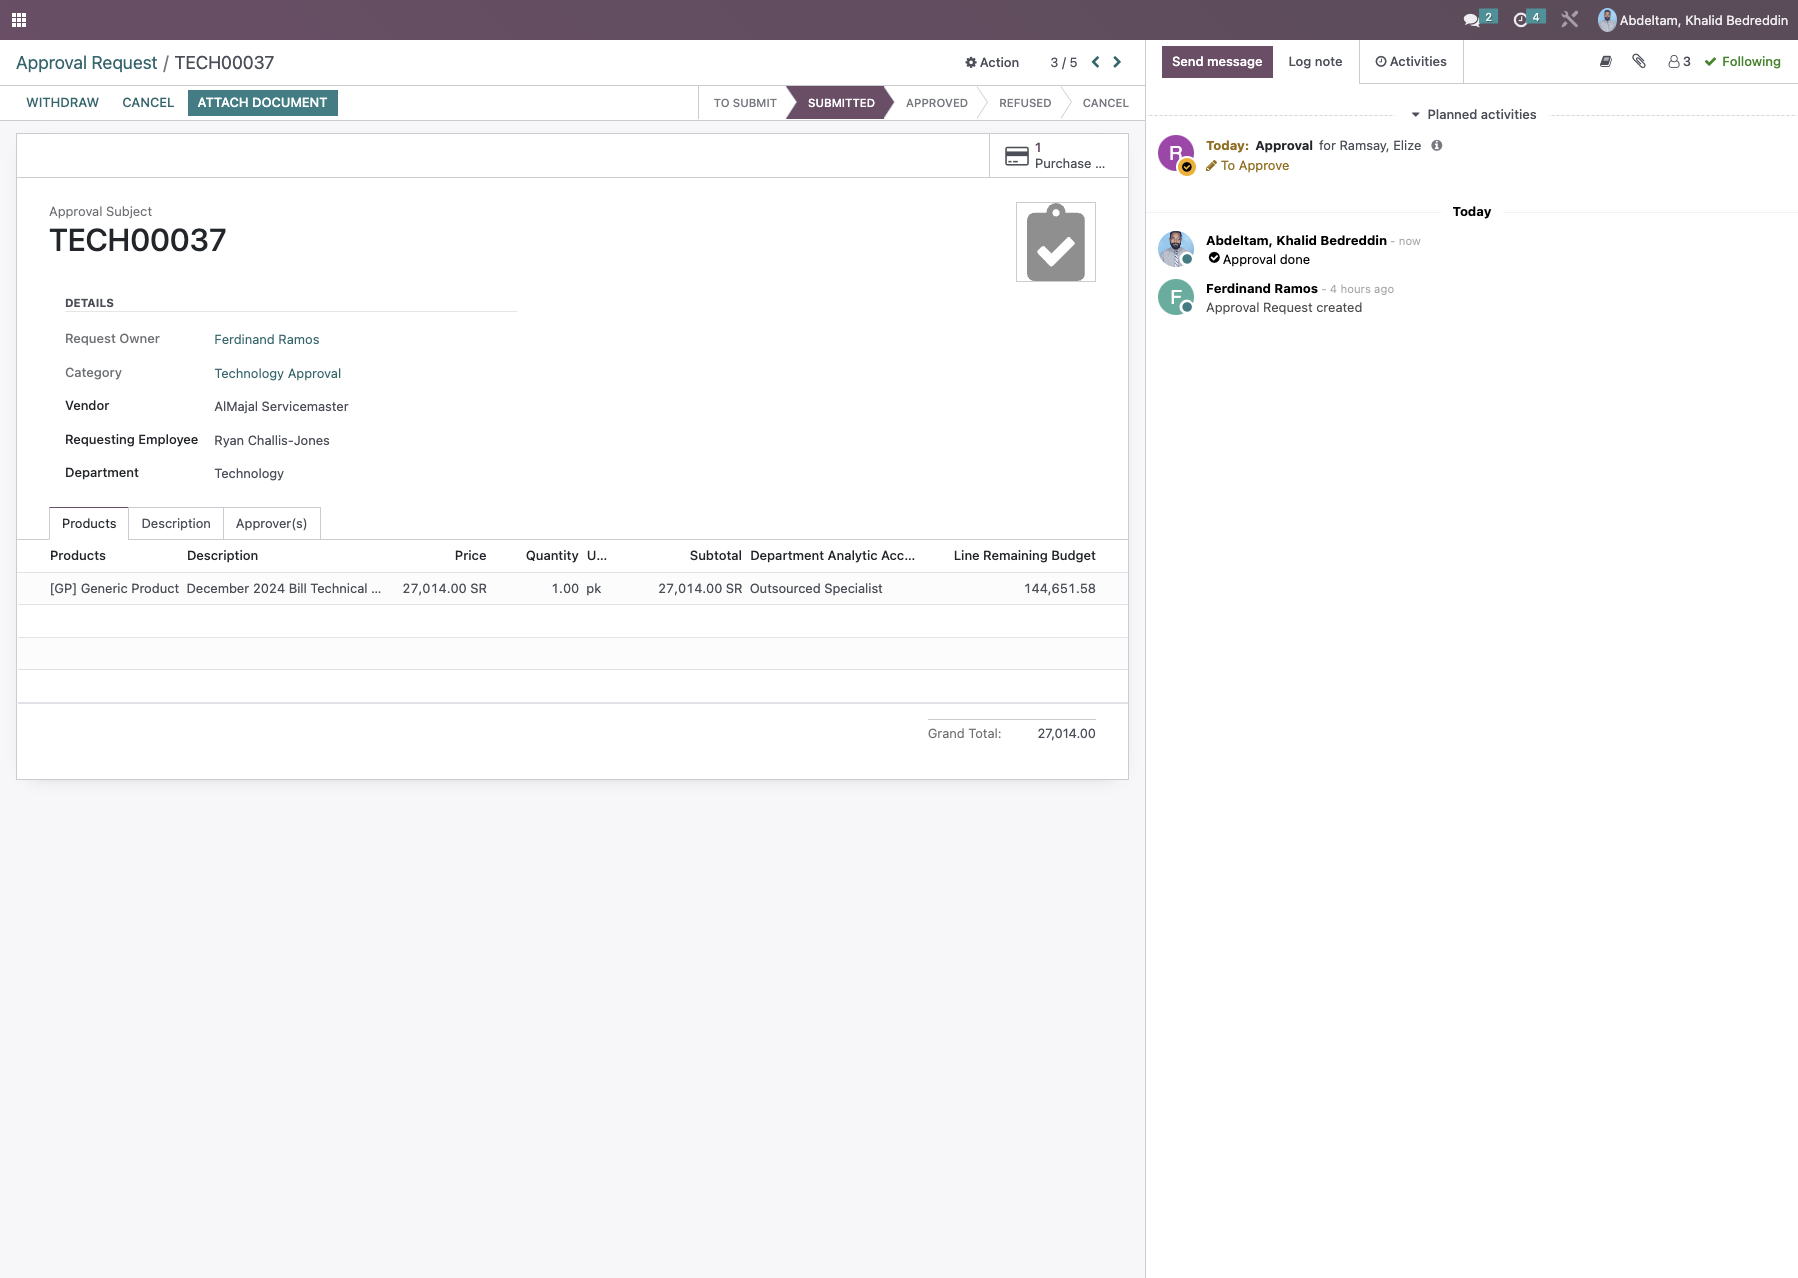Switch to the Description tab
Screen dimensions: 1798x1278
tap(176, 524)
